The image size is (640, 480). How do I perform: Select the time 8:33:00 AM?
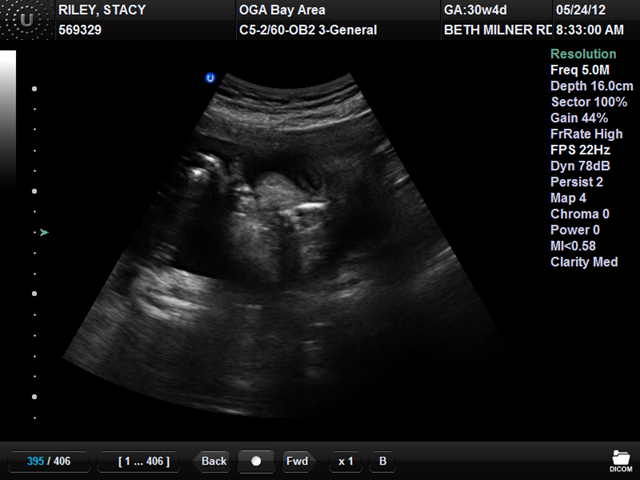pos(589,30)
